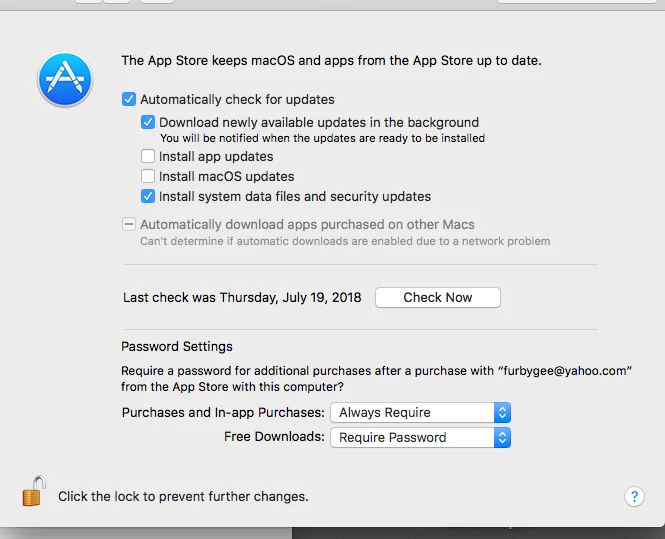Image resolution: width=665 pixels, height=539 pixels.
Task: Click the App Store keeps macOS up to date text
Action: click(x=331, y=61)
